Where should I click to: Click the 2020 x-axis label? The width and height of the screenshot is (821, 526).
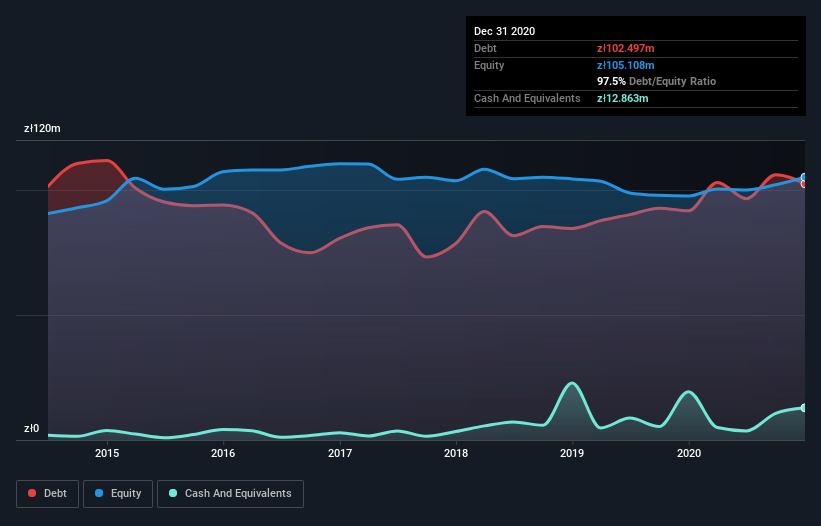pos(689,453)
